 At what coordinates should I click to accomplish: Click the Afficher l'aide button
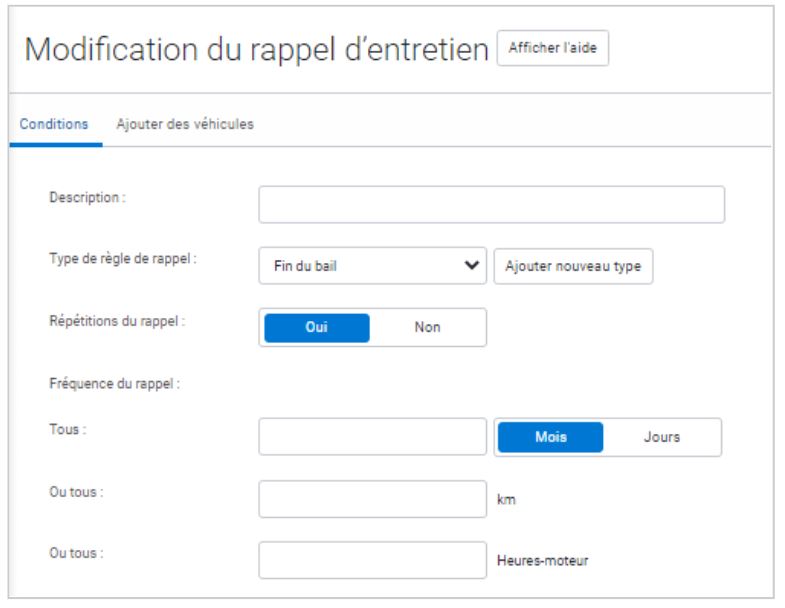pos(552,50)
